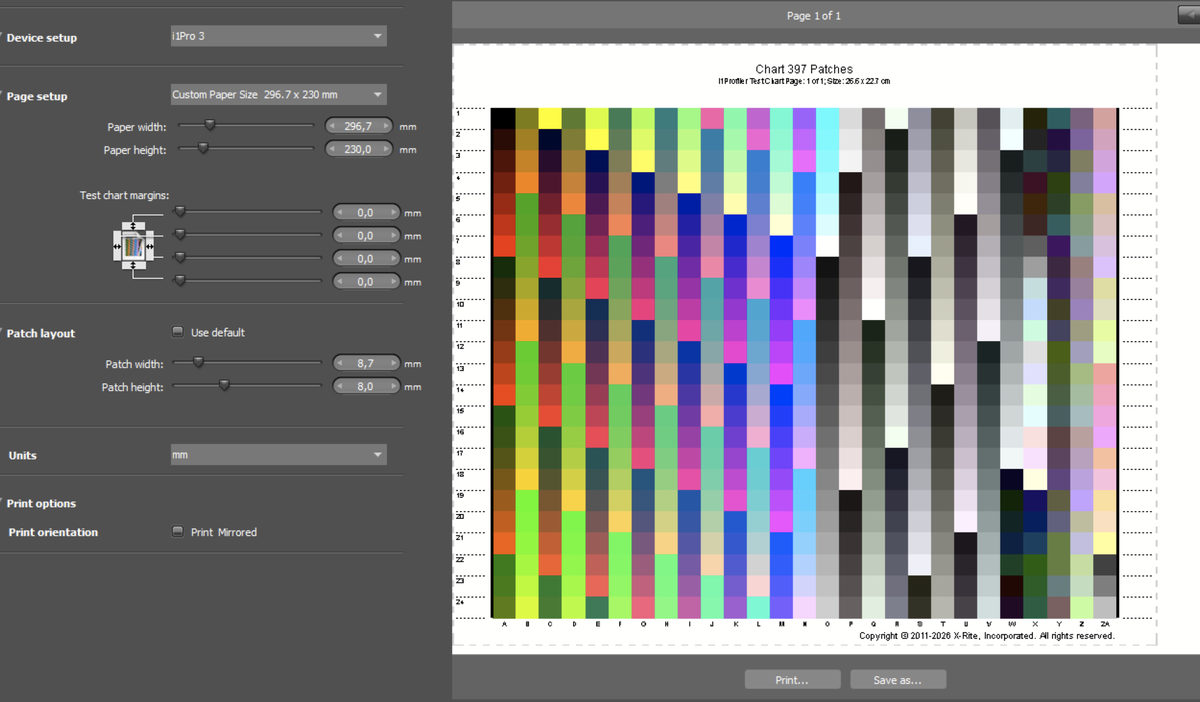Increase the bottom margin value with the stepper arrow
The image size is (1200, 702).
[392, 282]
